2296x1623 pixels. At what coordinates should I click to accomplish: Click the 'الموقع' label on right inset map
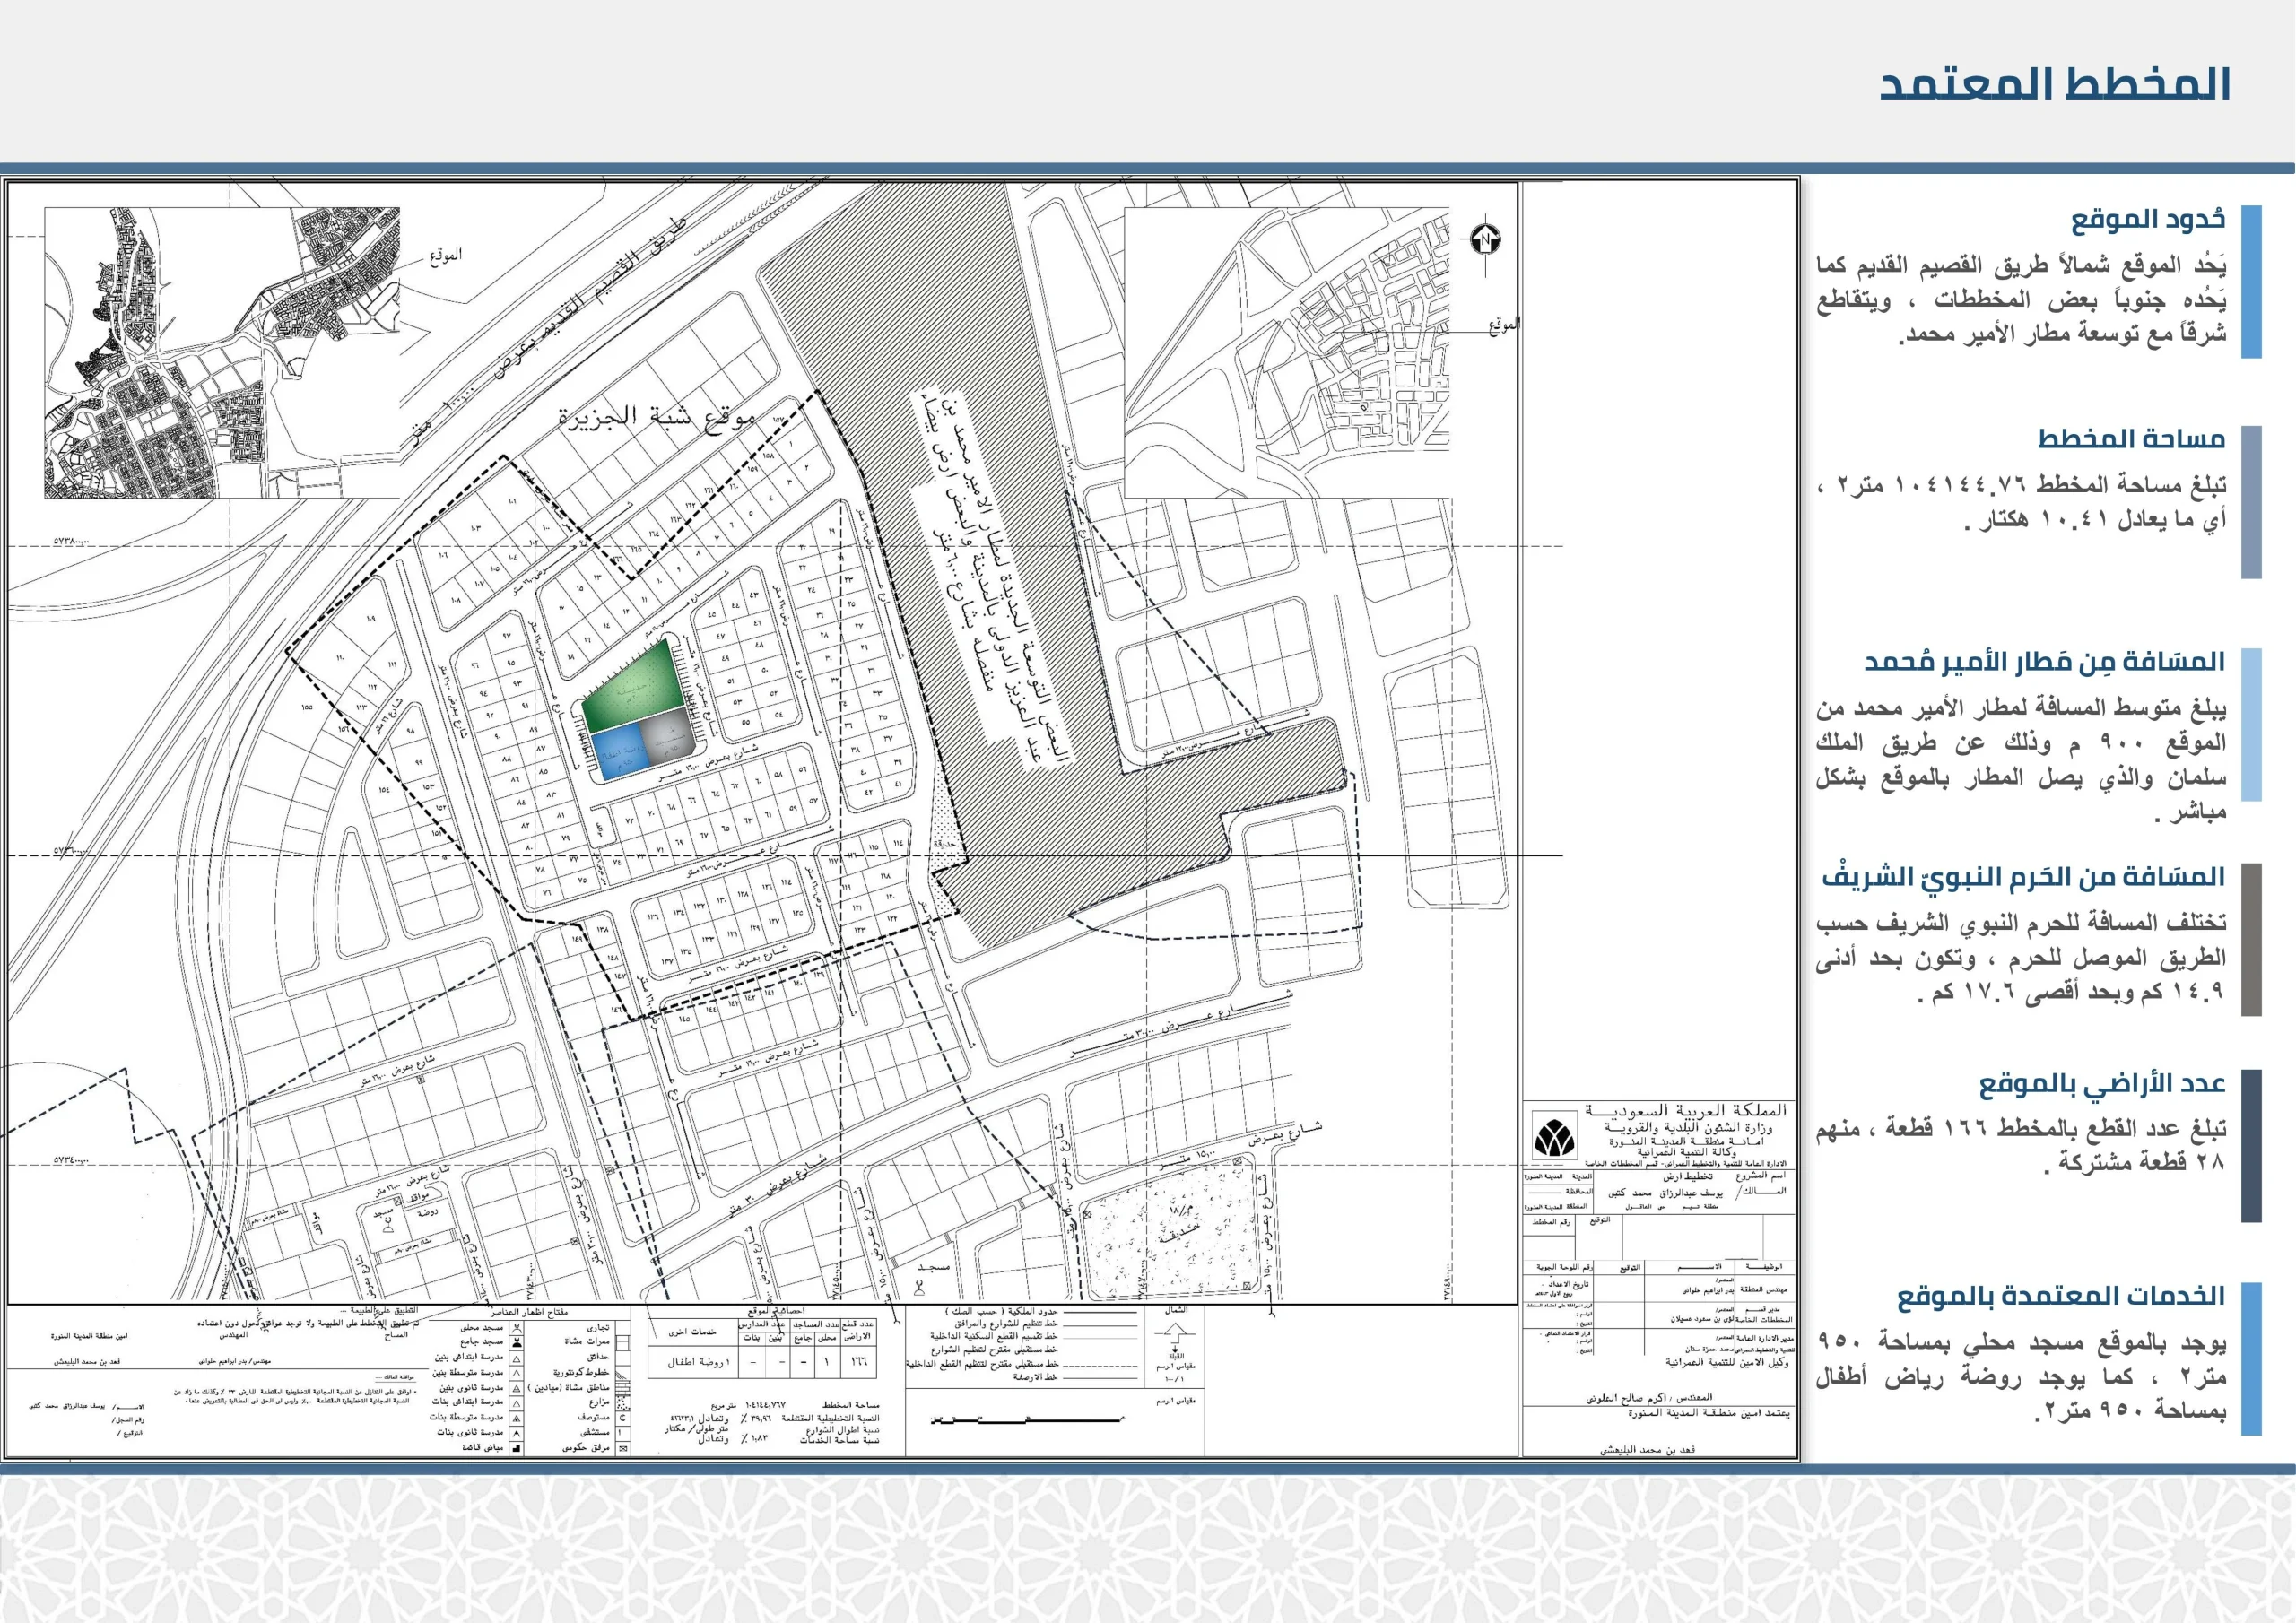point(1503,325)
